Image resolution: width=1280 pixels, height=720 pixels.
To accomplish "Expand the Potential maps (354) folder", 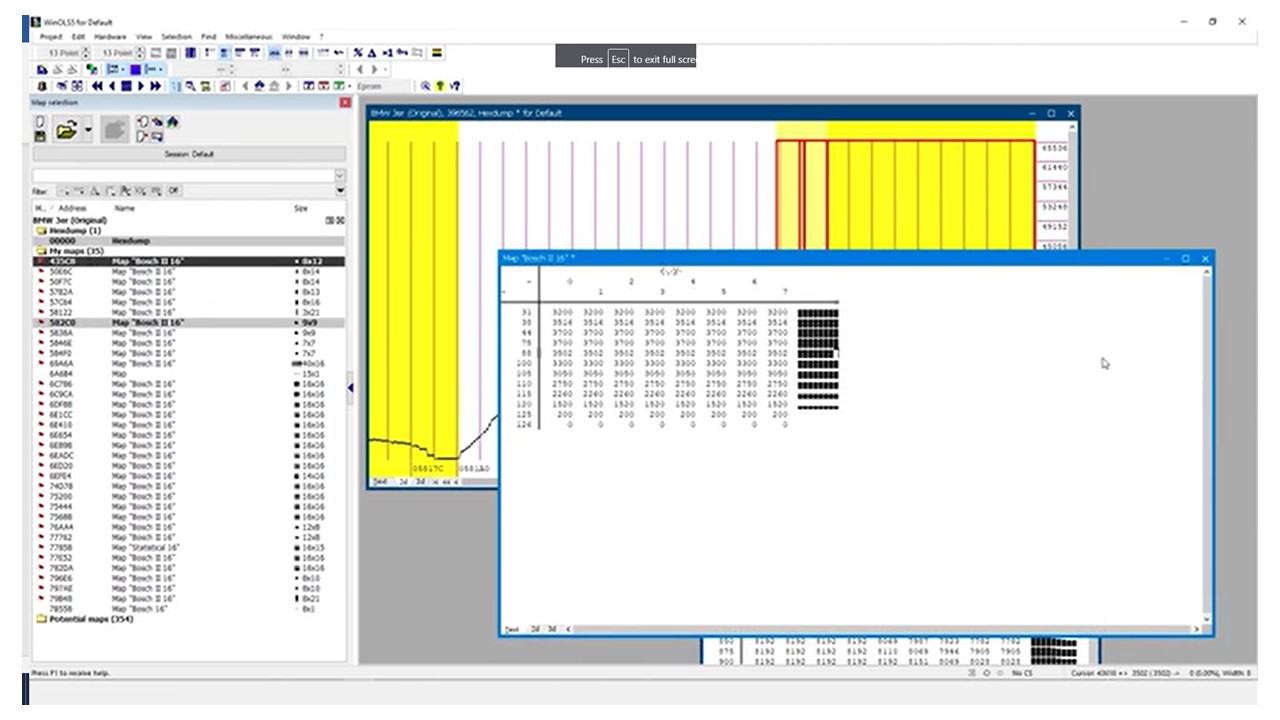I will (41, 619).
